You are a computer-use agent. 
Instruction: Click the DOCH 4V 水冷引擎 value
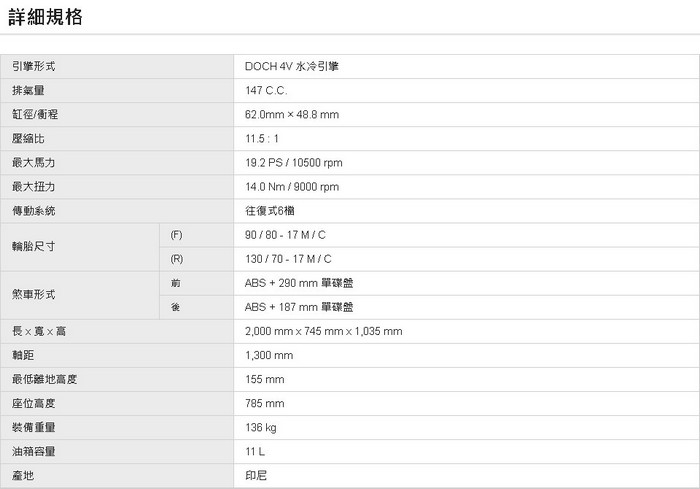point(298,66)
